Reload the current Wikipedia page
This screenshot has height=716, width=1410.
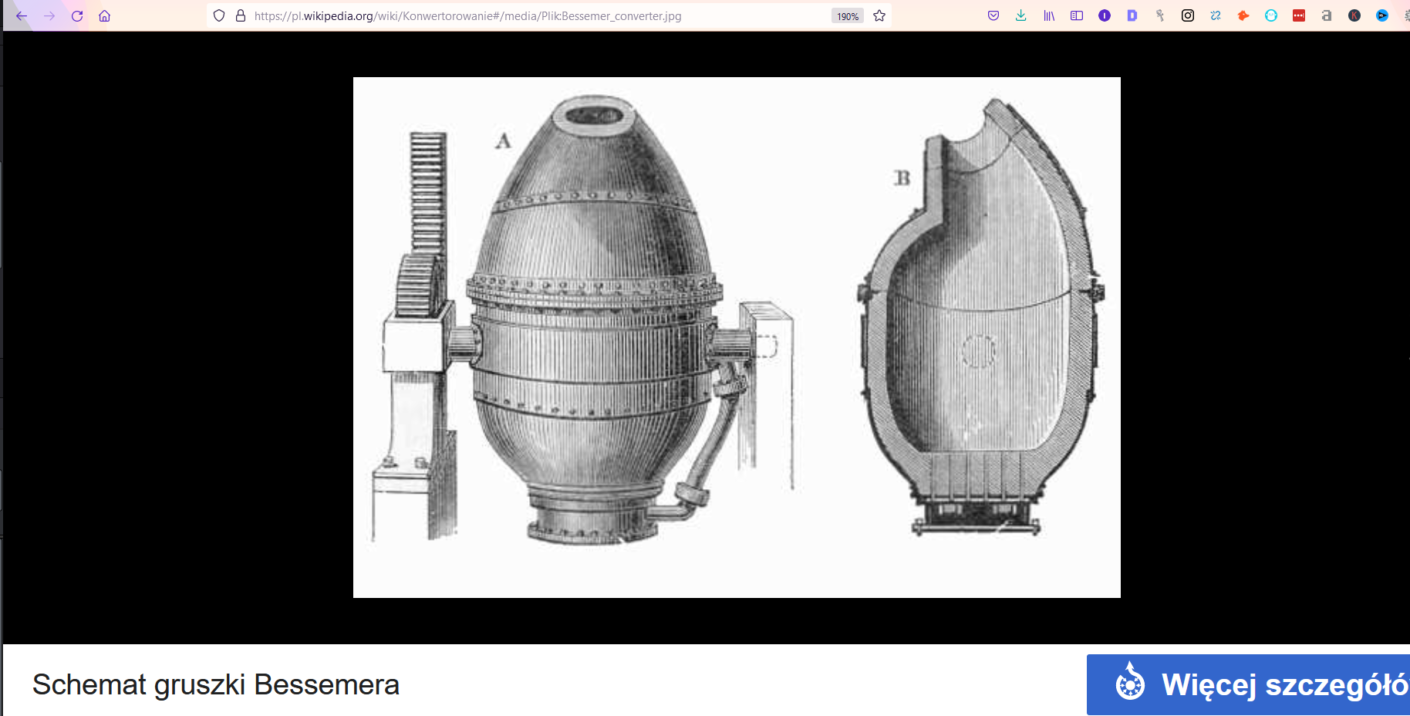[77, 16]
